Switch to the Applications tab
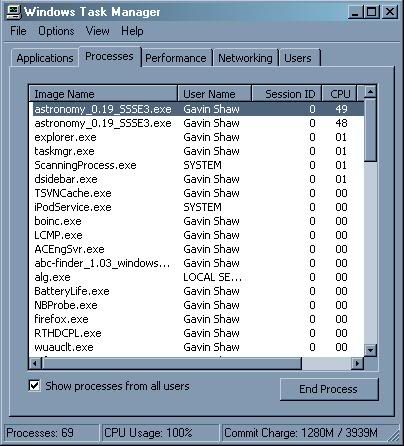Screen dimensions: 404x446 pos(45,58)
